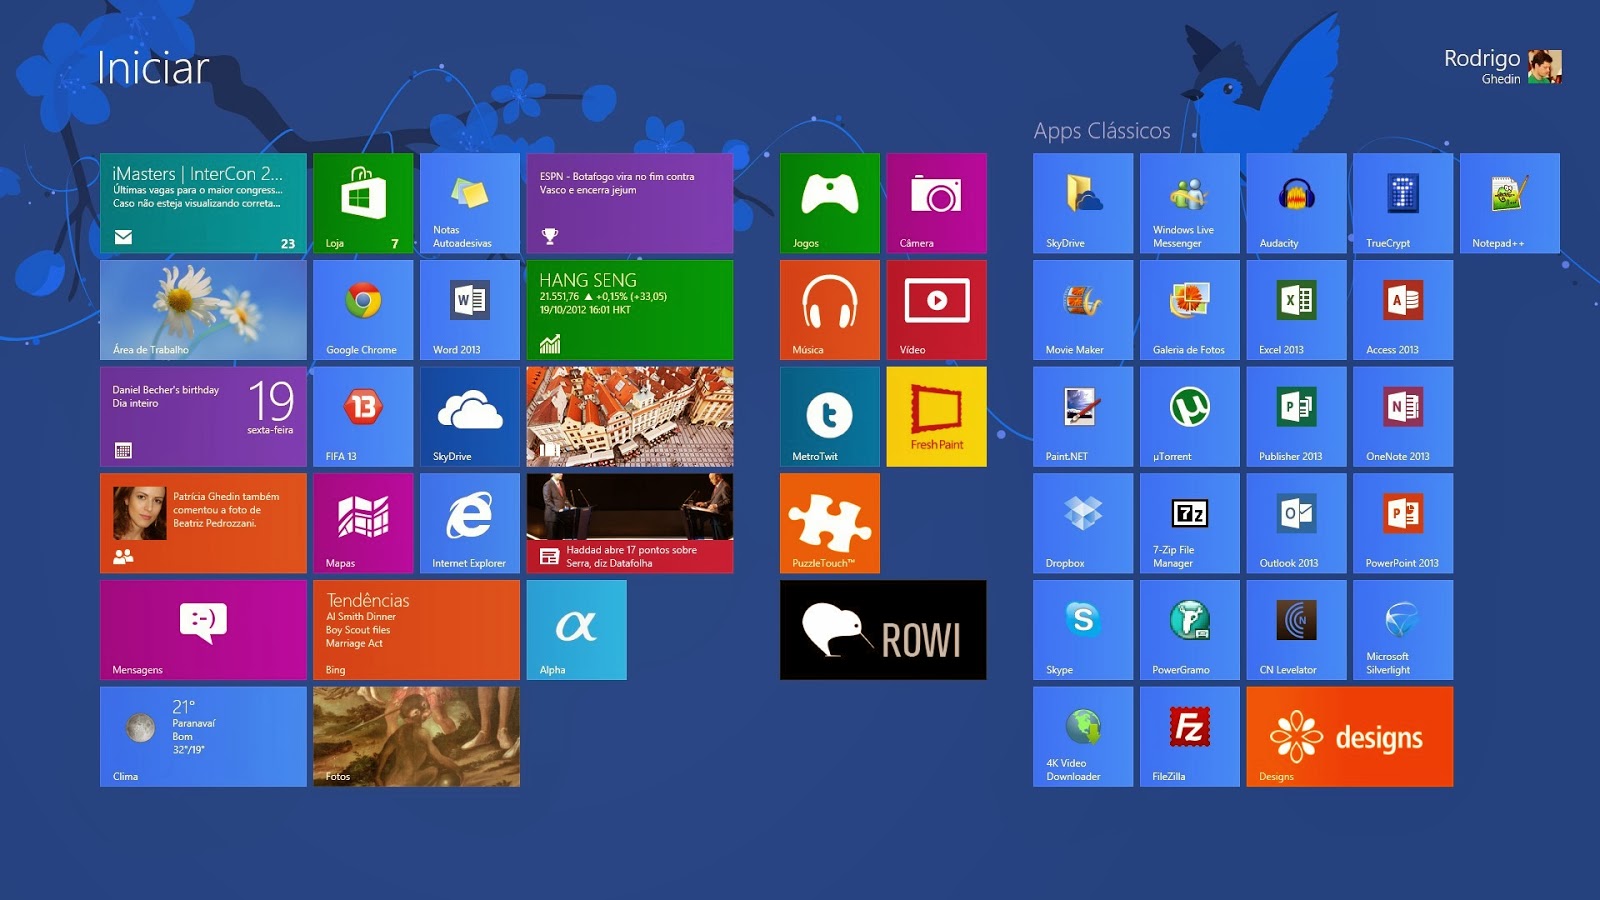Launch Dropbox tile

coord(1083,523)
